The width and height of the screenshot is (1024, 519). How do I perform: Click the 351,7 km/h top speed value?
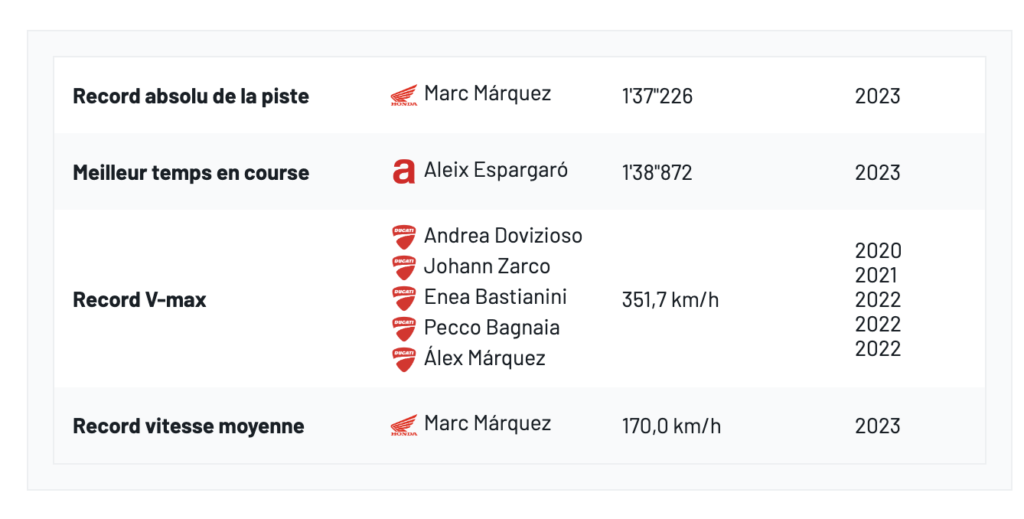pyautogui.click(x=671, y=299)
